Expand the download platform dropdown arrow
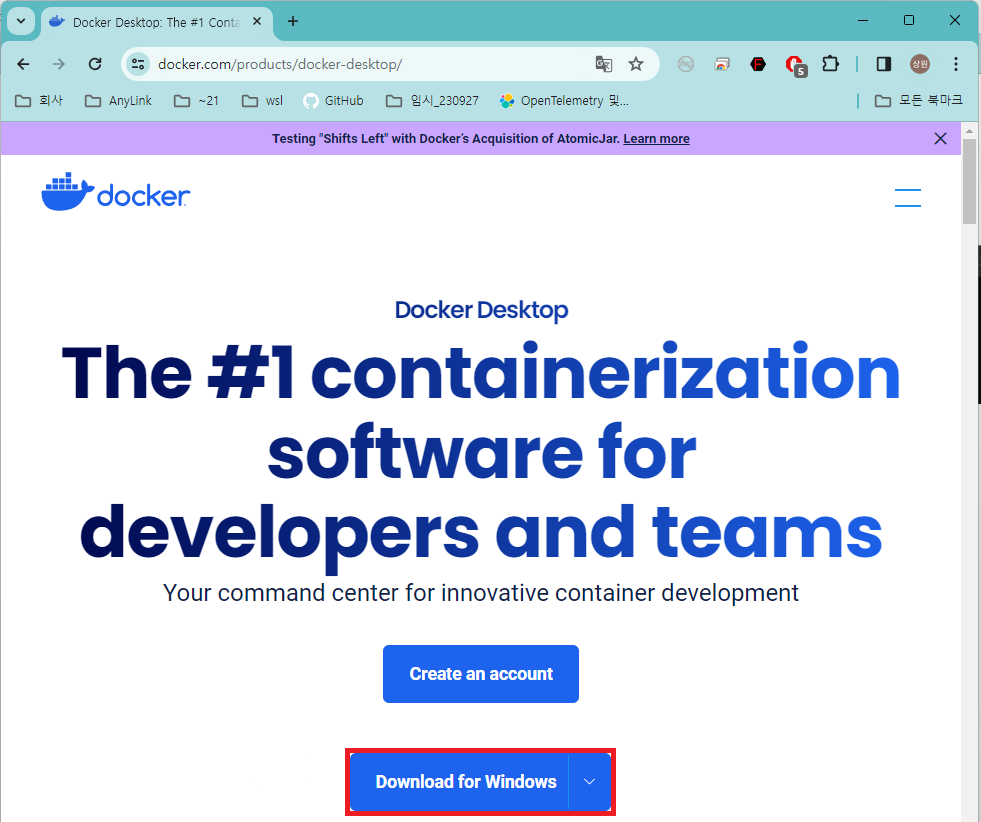The height and width of the screenshot is (822, 981). [589, 782]
